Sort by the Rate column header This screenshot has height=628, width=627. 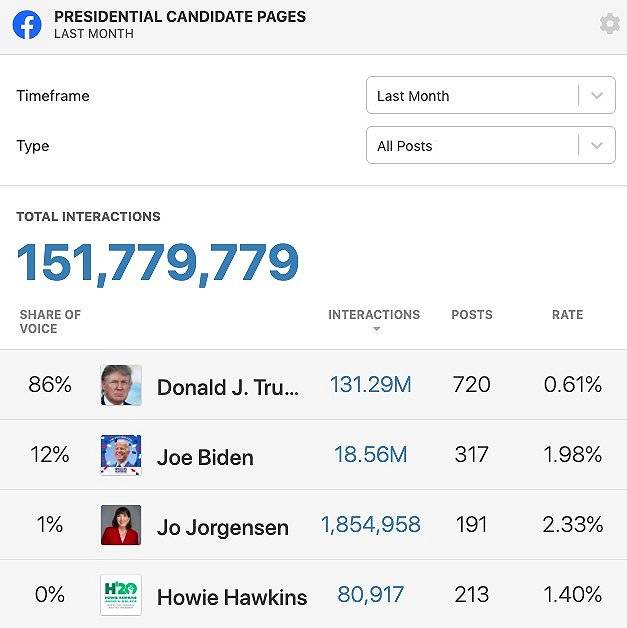pos(567,314)
